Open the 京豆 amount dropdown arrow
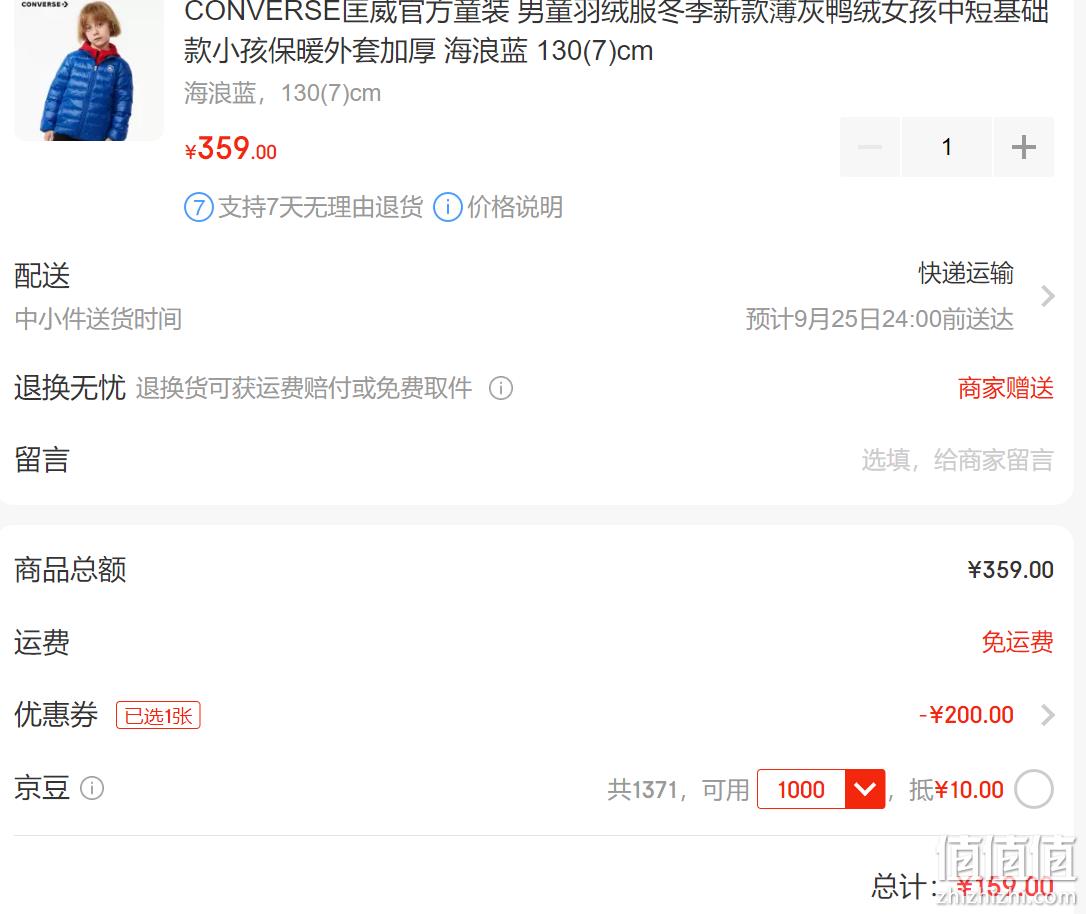 [x=865, y=789]
